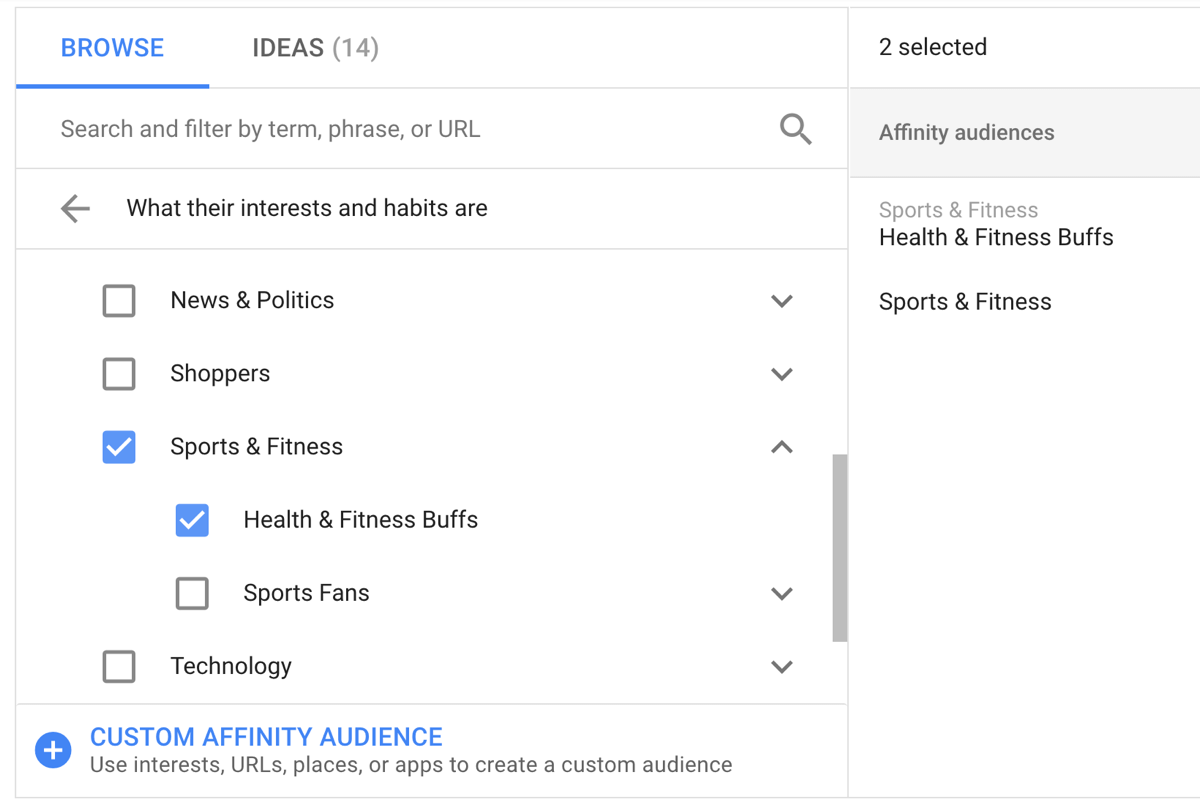The height and width of the screenshot is (808, 1200).
Task: Click the category list scrollbar
Action: (840, 547)
